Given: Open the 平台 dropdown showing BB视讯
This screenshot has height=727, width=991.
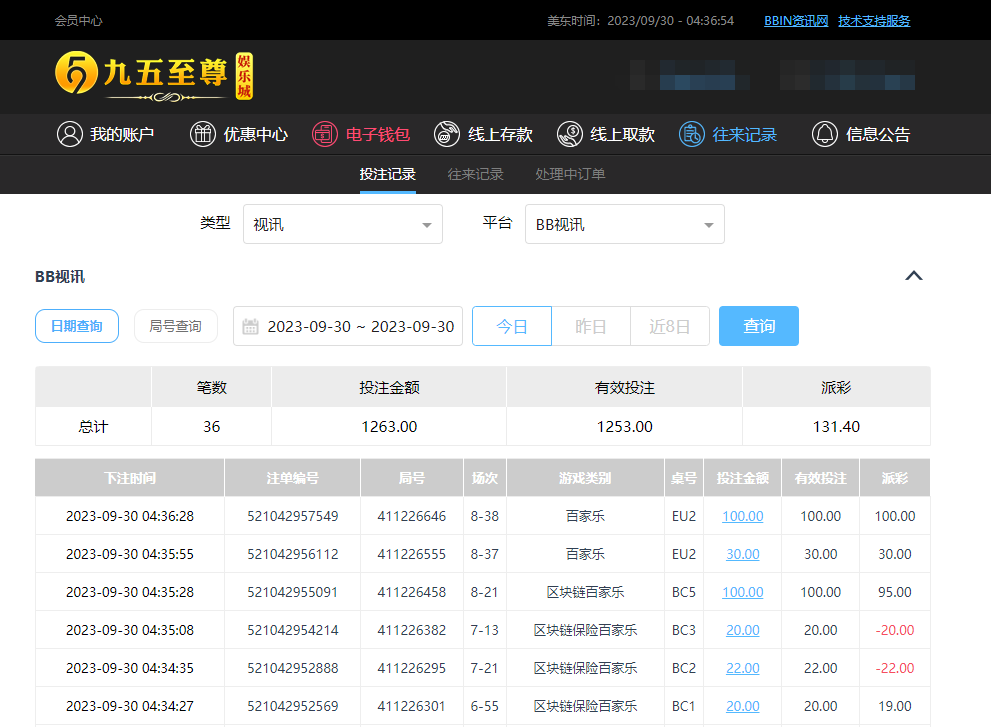Looking at the screenshot, I should (x=624, y=224).
